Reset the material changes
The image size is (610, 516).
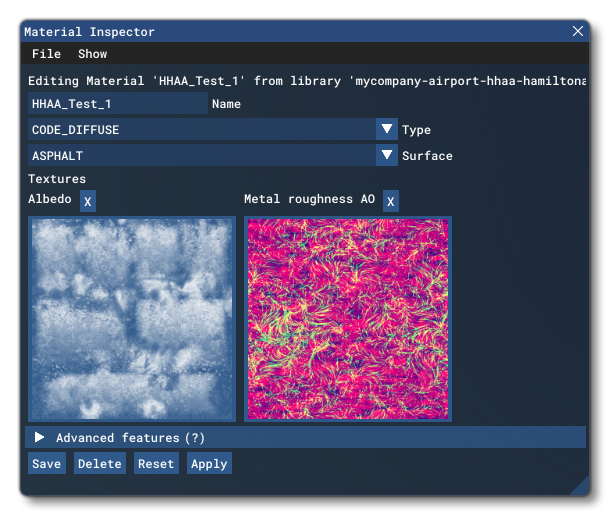click(x=156, y=463)
